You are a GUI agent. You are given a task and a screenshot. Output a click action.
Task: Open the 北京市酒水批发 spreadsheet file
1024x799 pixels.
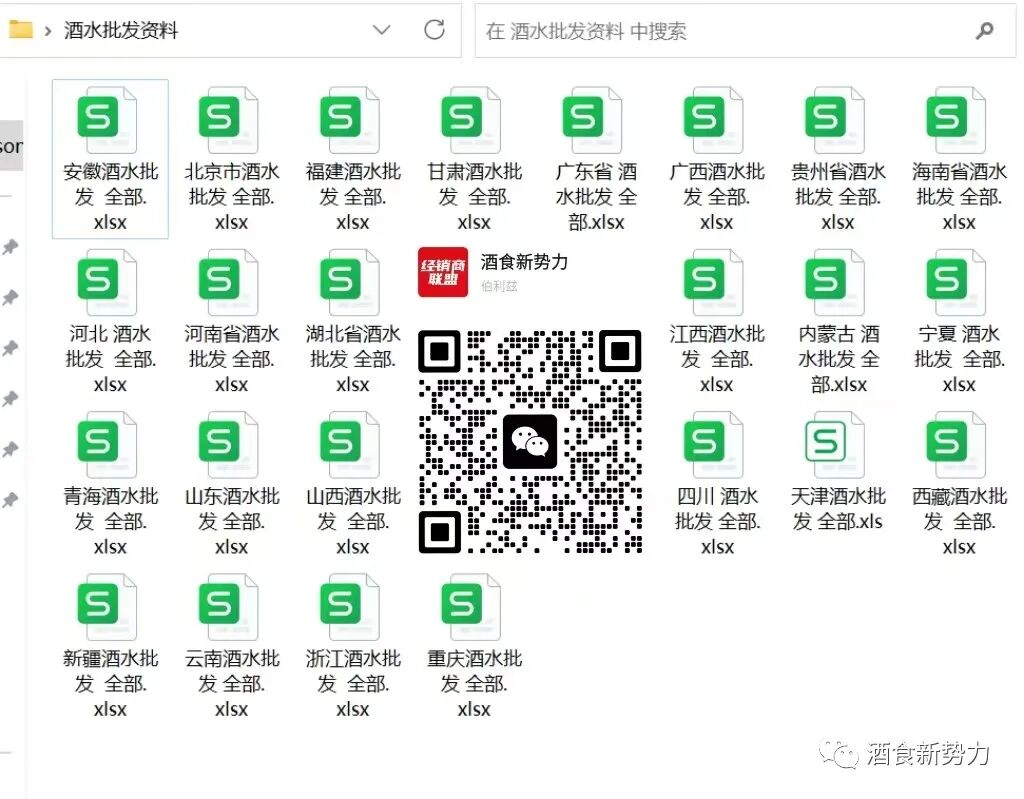coord(230,120)
